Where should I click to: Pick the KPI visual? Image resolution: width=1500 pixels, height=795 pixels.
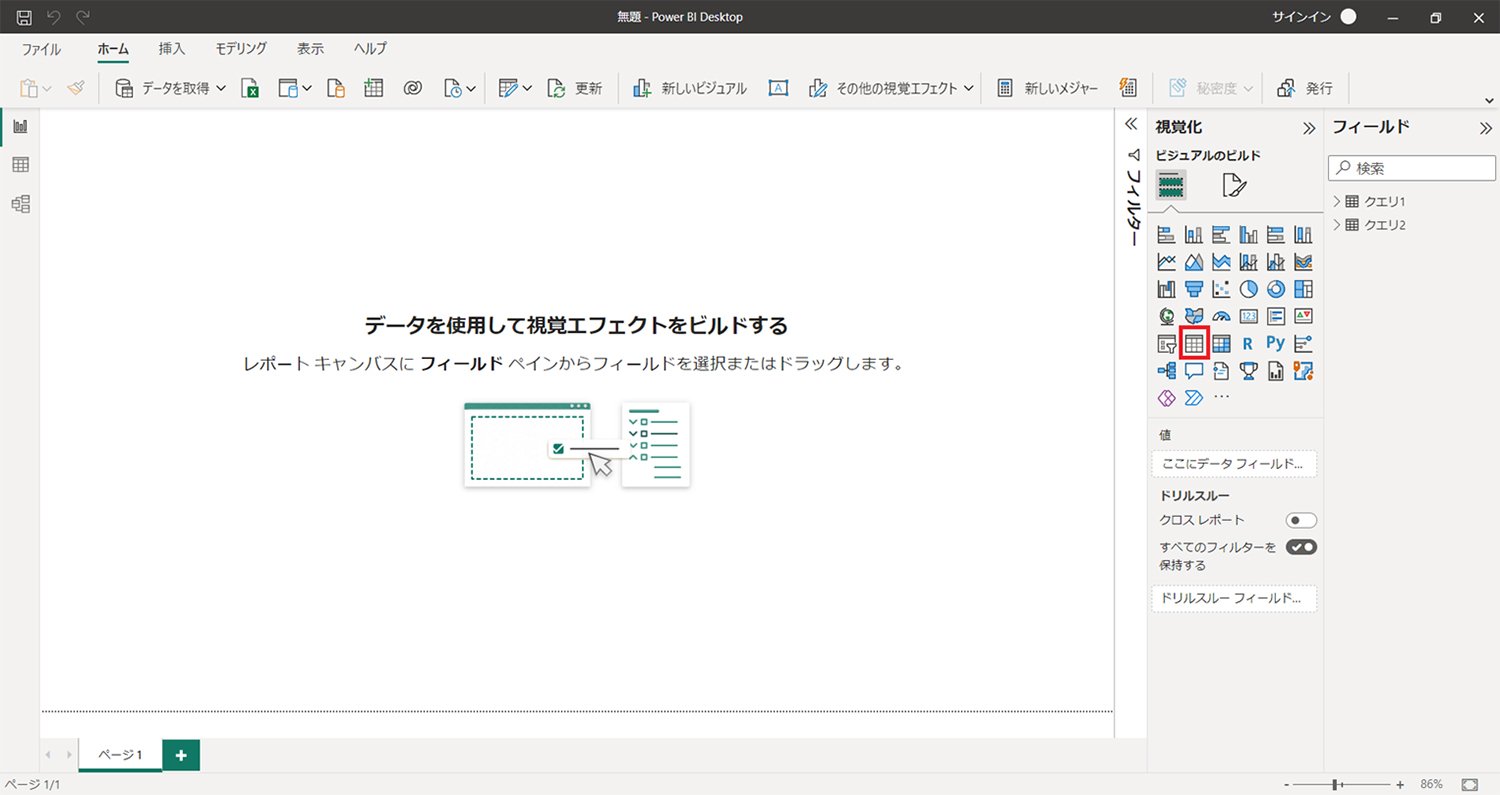[1303, 316]
